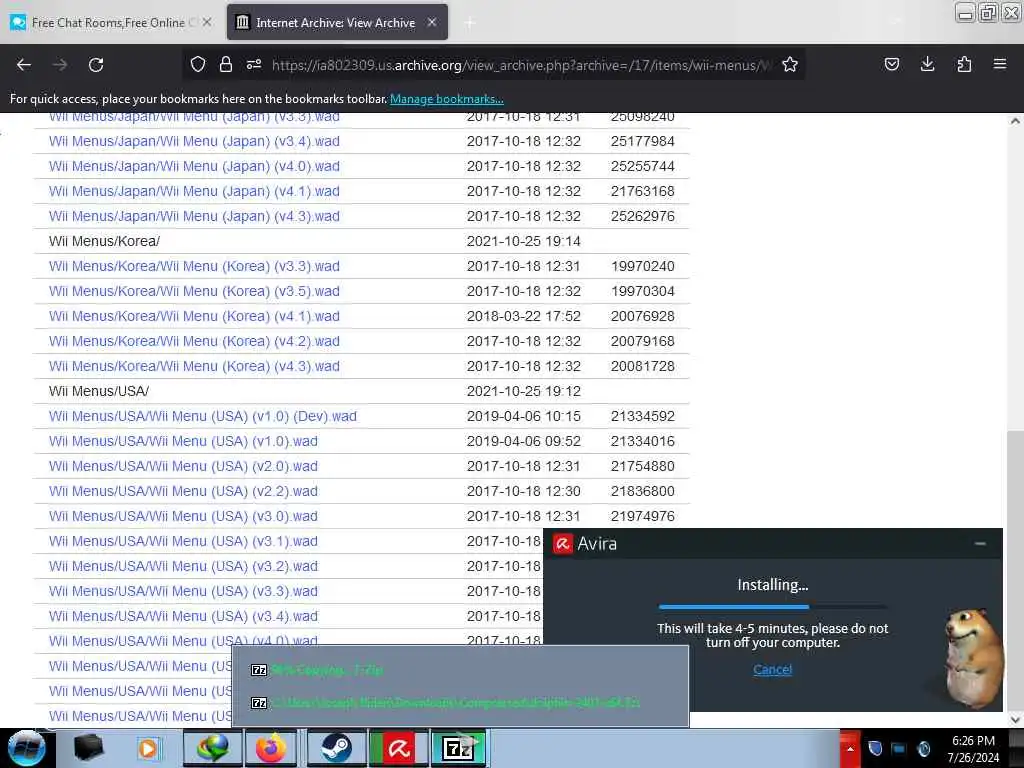Open the network tray icon

pos(899,748)
